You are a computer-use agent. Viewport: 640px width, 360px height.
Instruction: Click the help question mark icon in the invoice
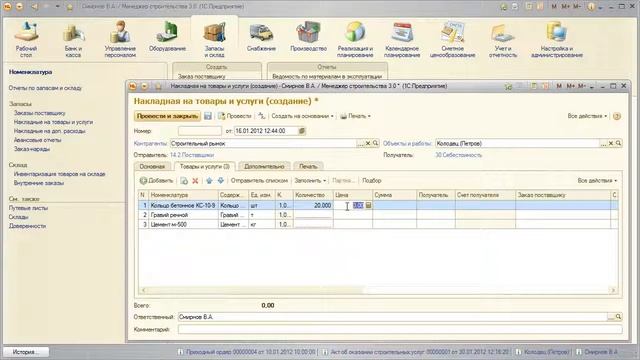pyautogui.click(x=617, y=116)
